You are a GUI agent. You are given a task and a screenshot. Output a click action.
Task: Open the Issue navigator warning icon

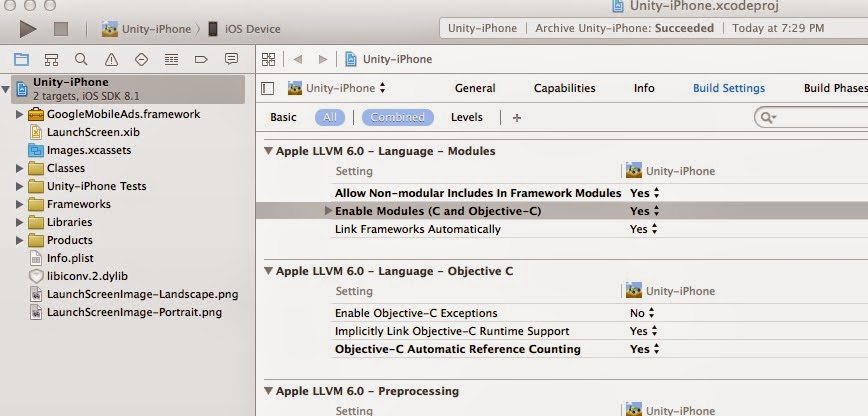(x=111, y=59)
